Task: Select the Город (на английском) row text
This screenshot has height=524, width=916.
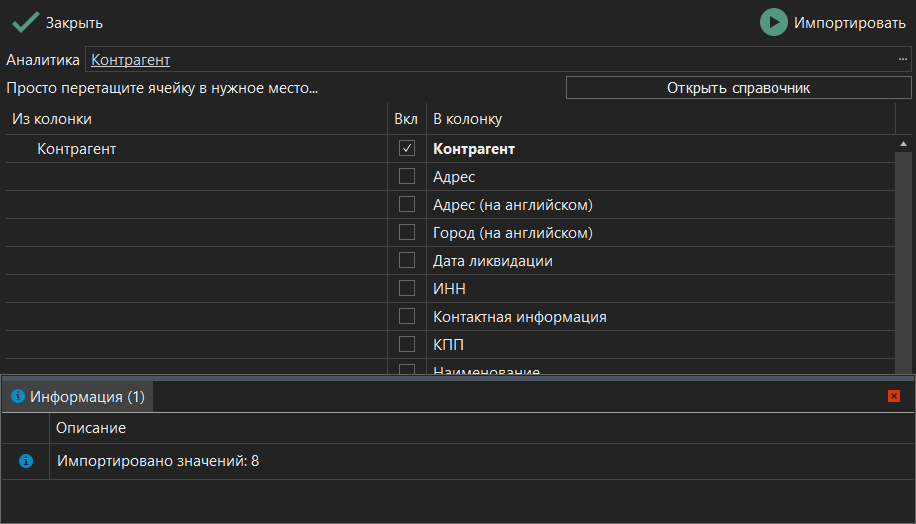Action: [512, 233]
